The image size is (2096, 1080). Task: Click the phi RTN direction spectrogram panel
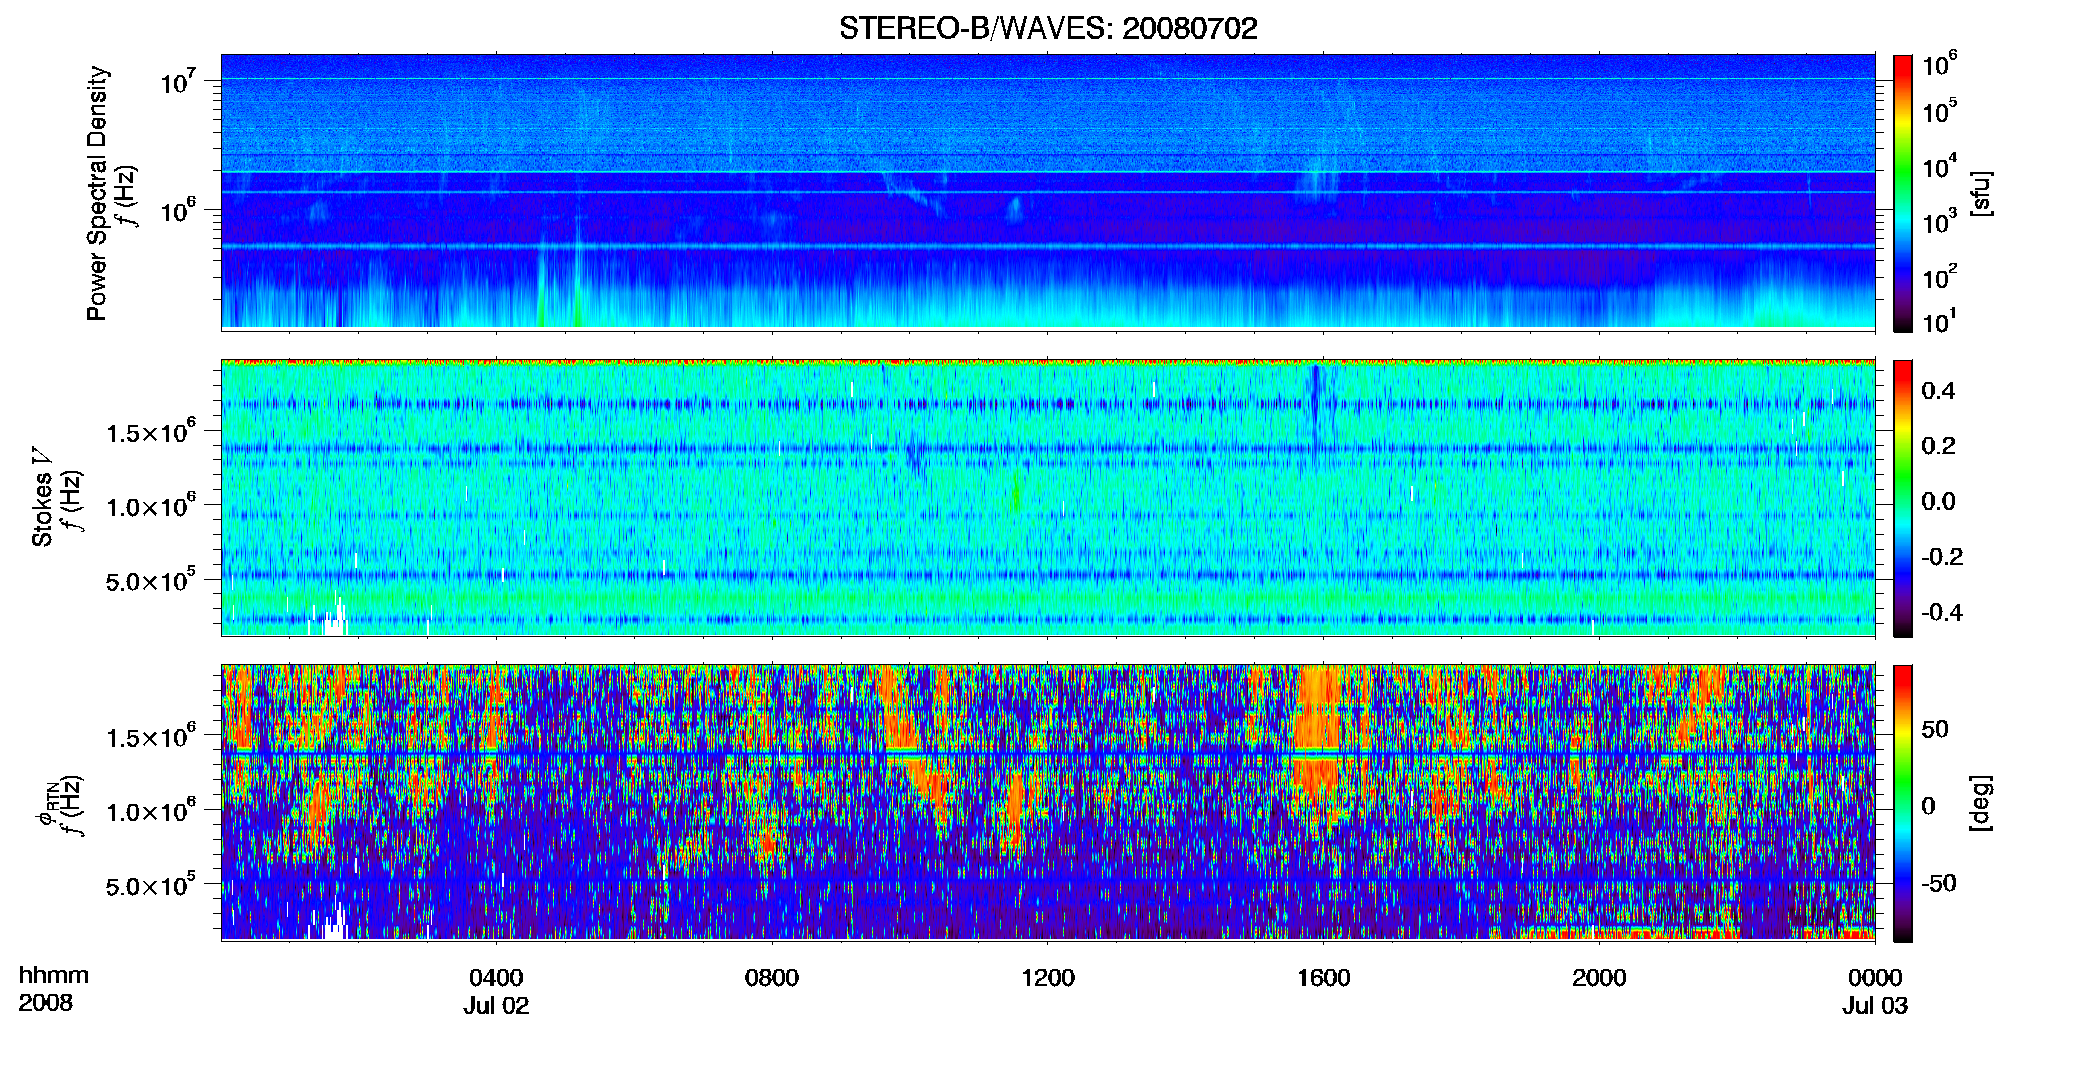click(x=1048, y=802)
